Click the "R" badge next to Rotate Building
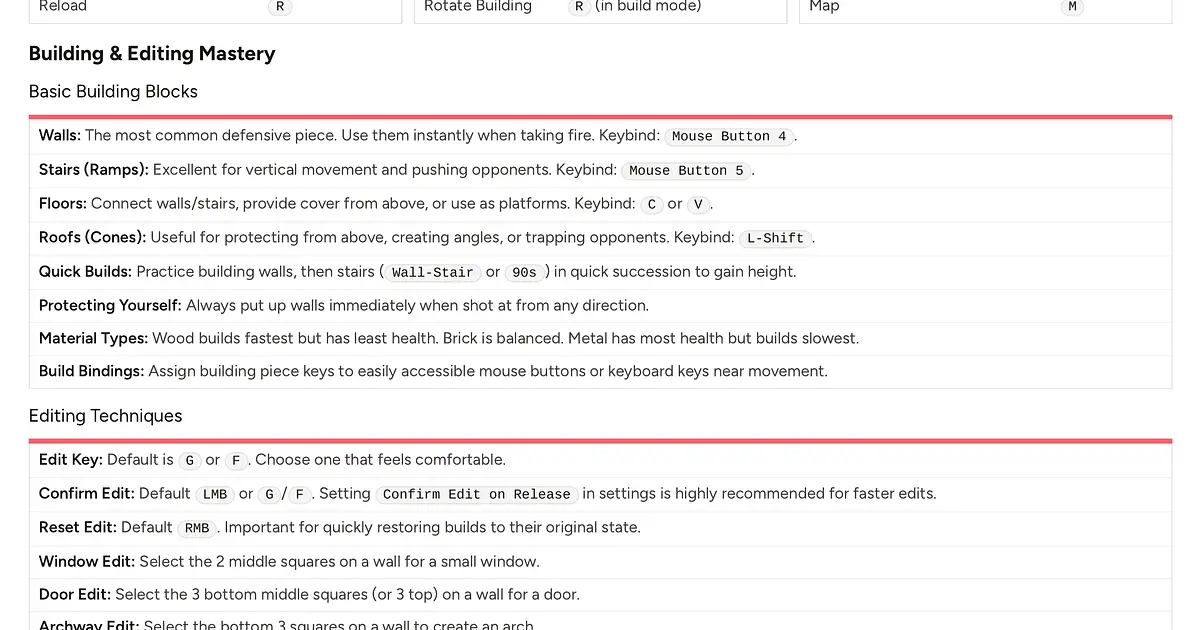 [x=579, y=6]
